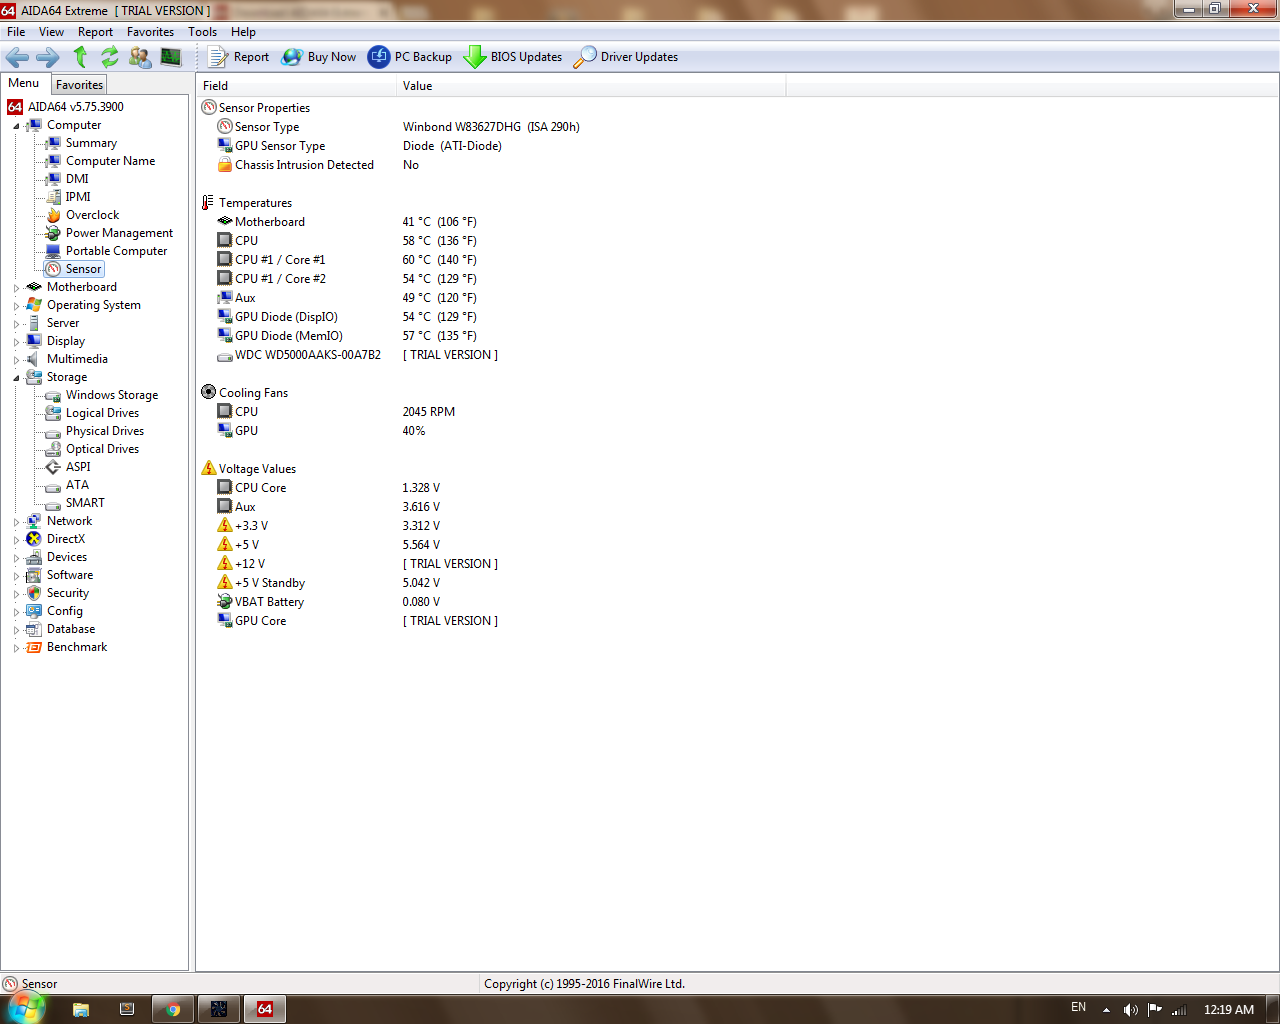
Task: Open Chrome from the taskbar
Action: [172, 1009]
